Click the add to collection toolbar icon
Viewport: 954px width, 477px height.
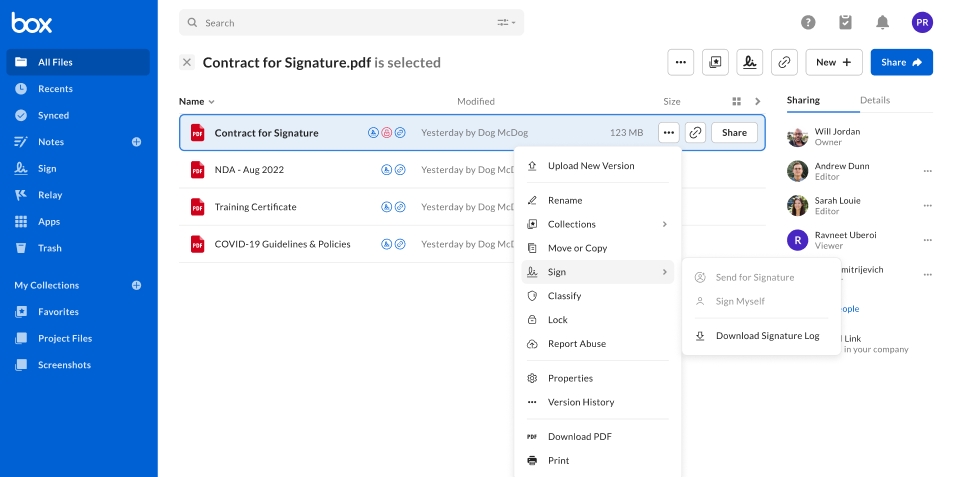click(715, 62)
